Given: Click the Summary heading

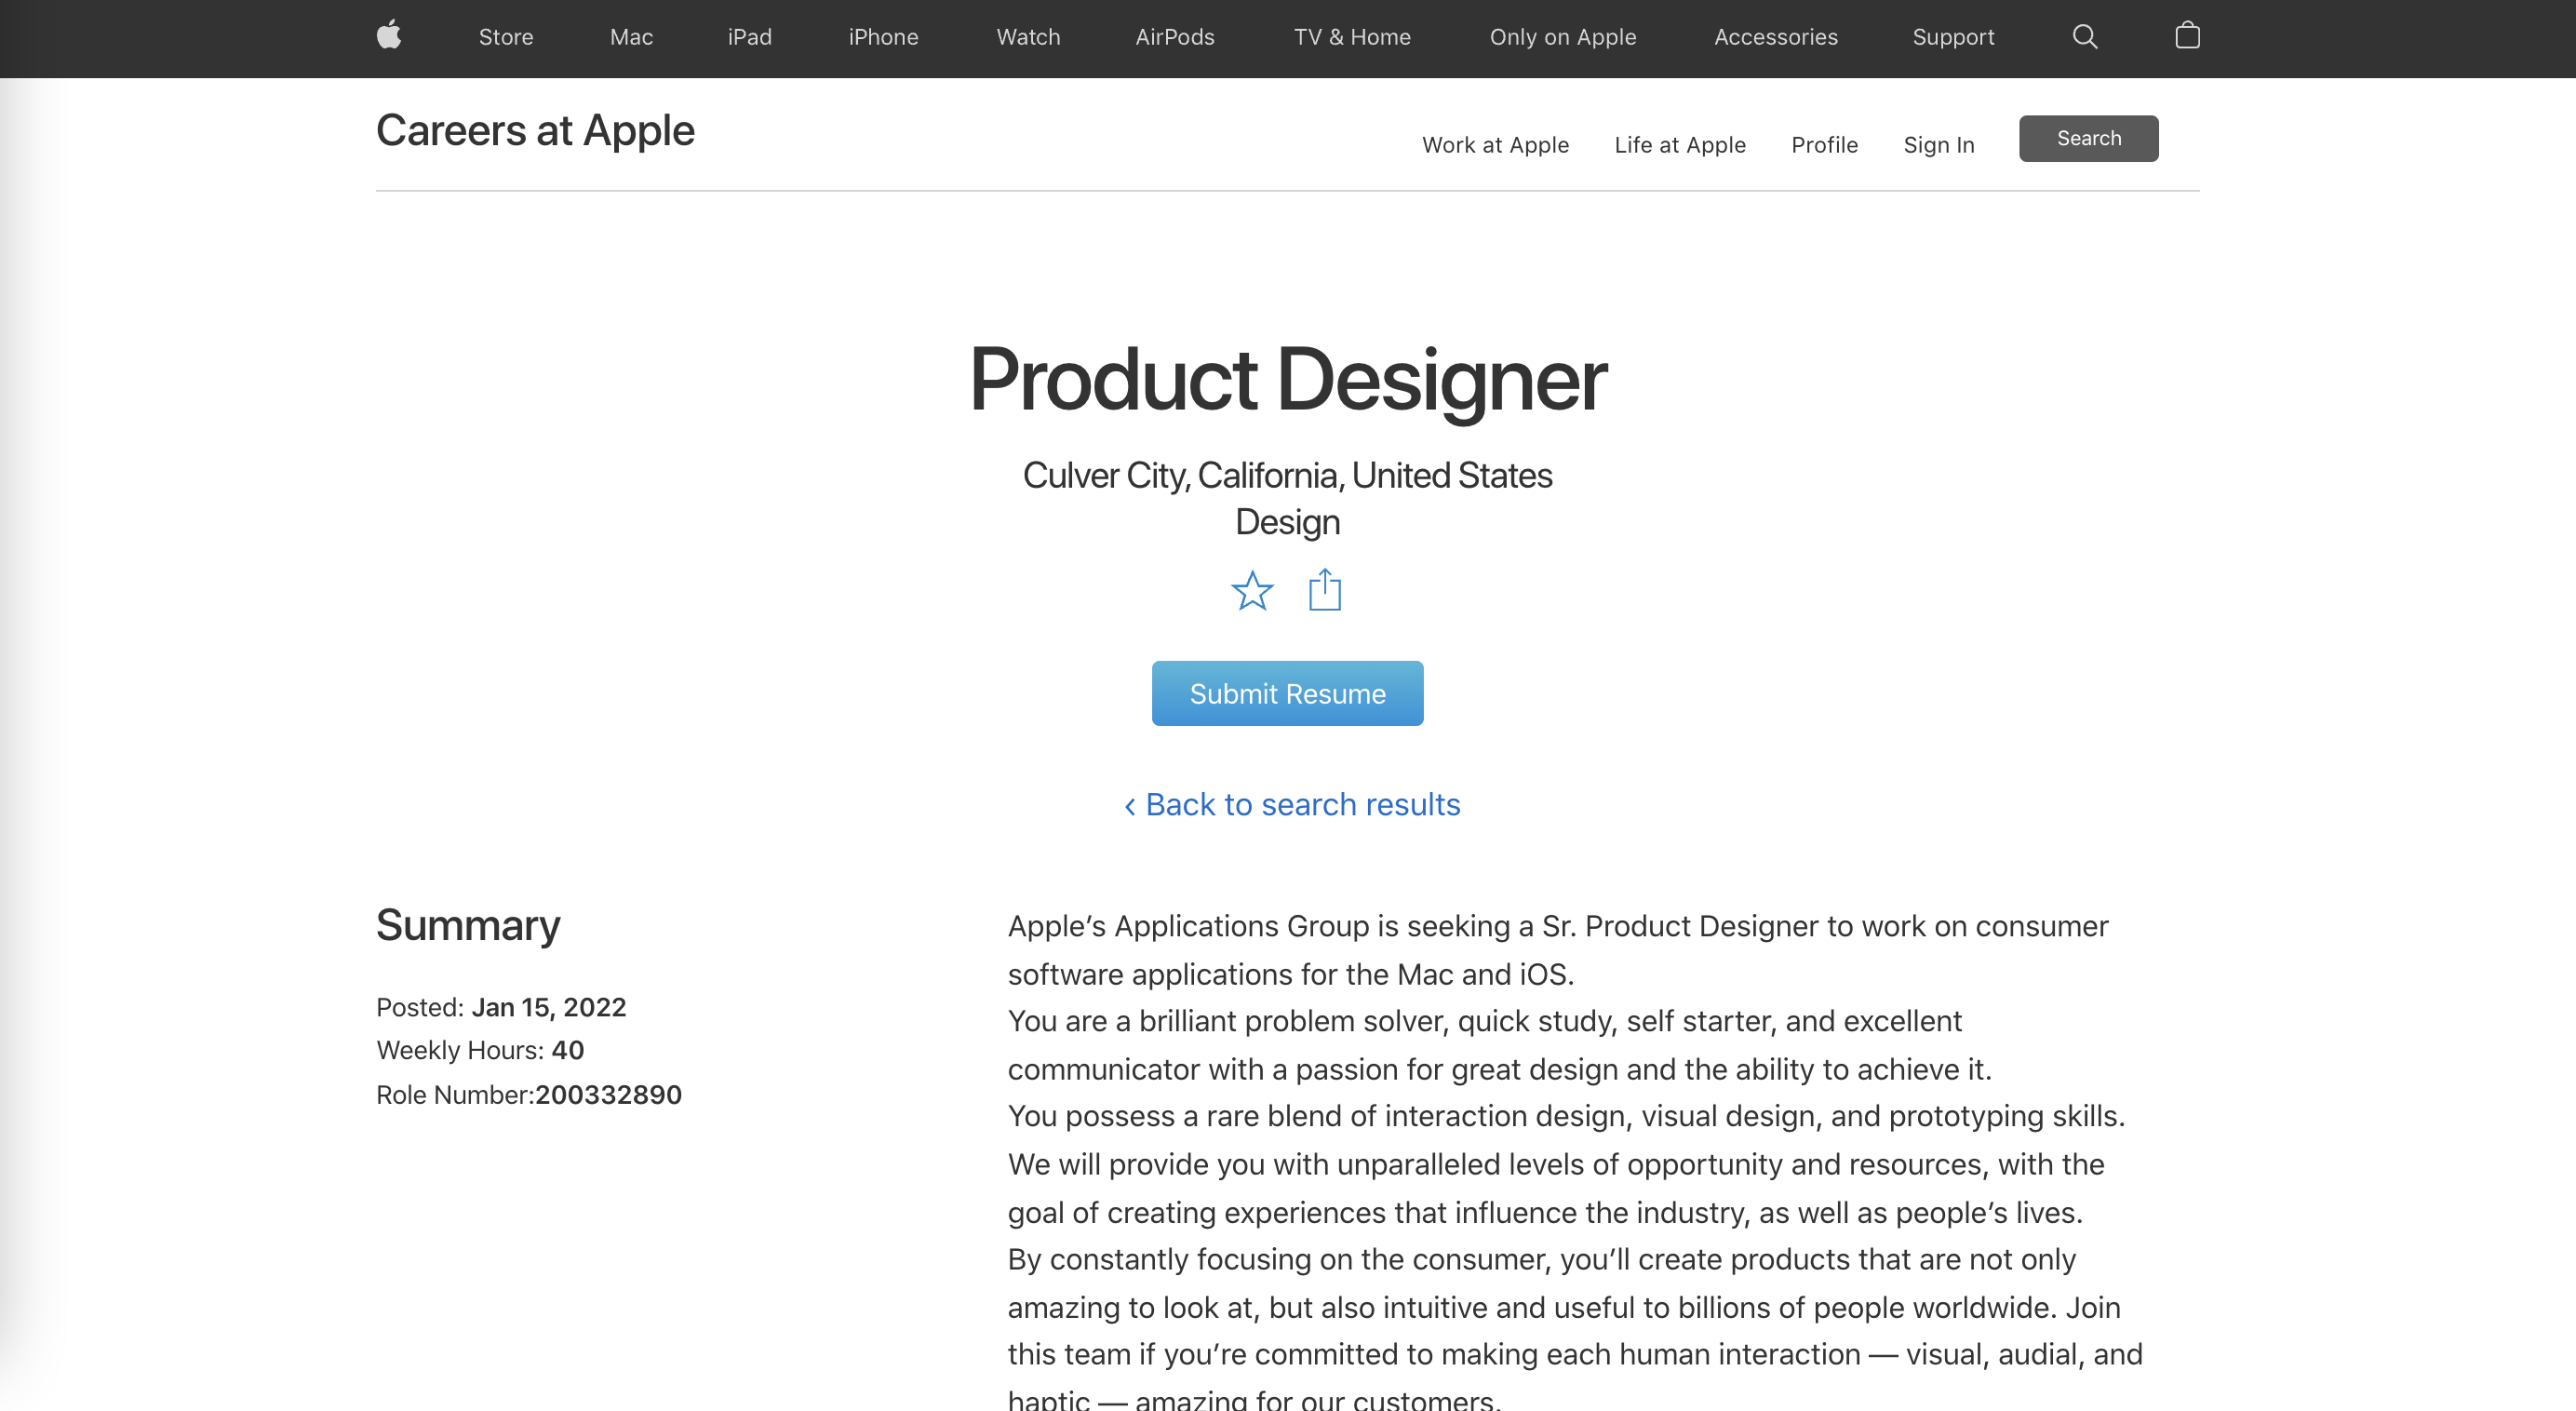Looking at the screenshot, I should coord(468,925).
